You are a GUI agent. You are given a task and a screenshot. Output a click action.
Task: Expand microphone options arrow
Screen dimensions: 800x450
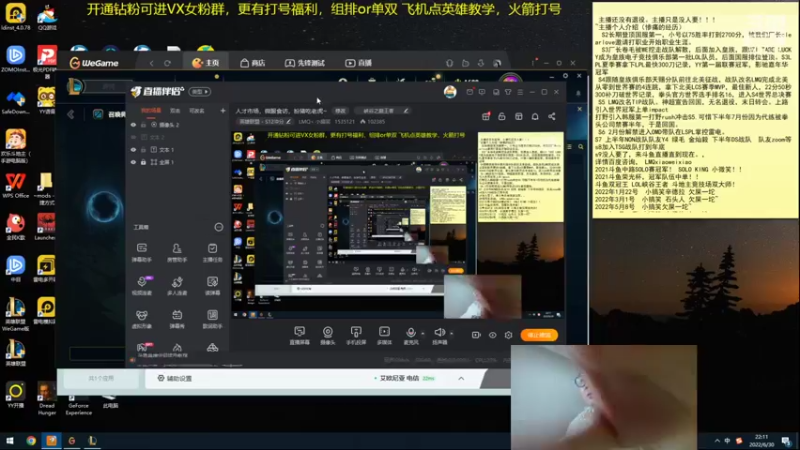pyautogui.click(x=422, y=333)
